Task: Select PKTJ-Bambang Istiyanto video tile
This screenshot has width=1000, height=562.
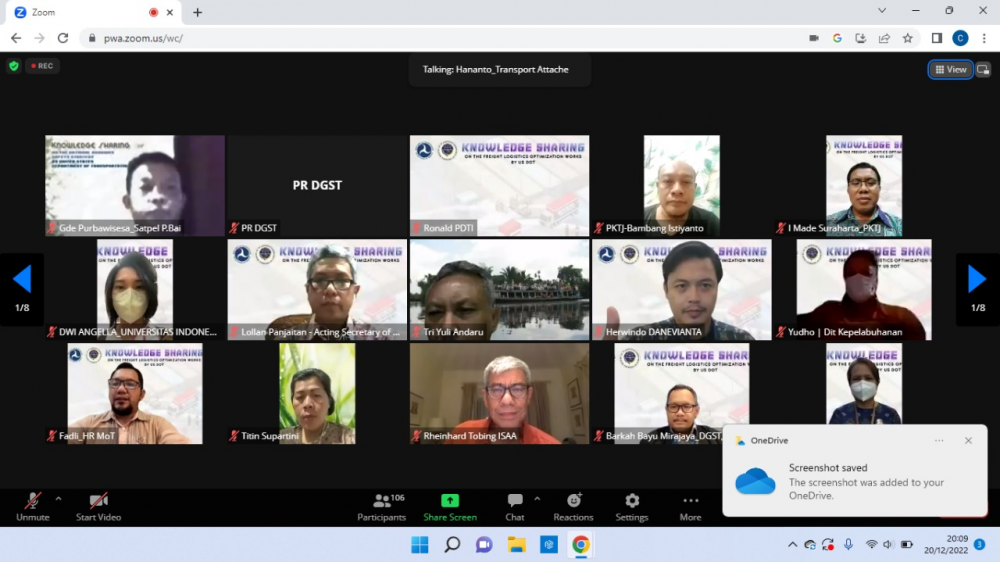Action: pyautogui.click(x=682, y=185)
